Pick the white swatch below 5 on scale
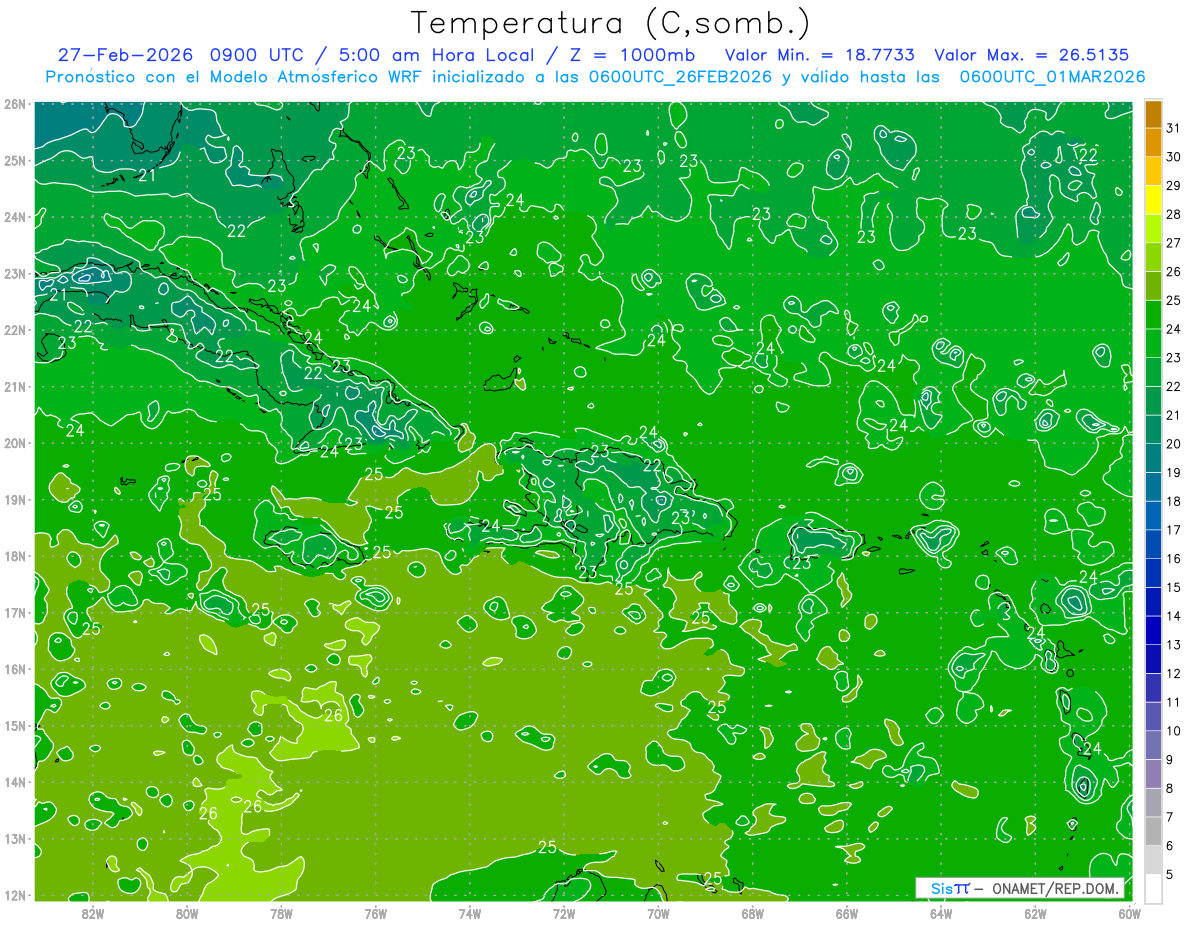Viewport: 1200px width, 927px height. (1153, 888)
